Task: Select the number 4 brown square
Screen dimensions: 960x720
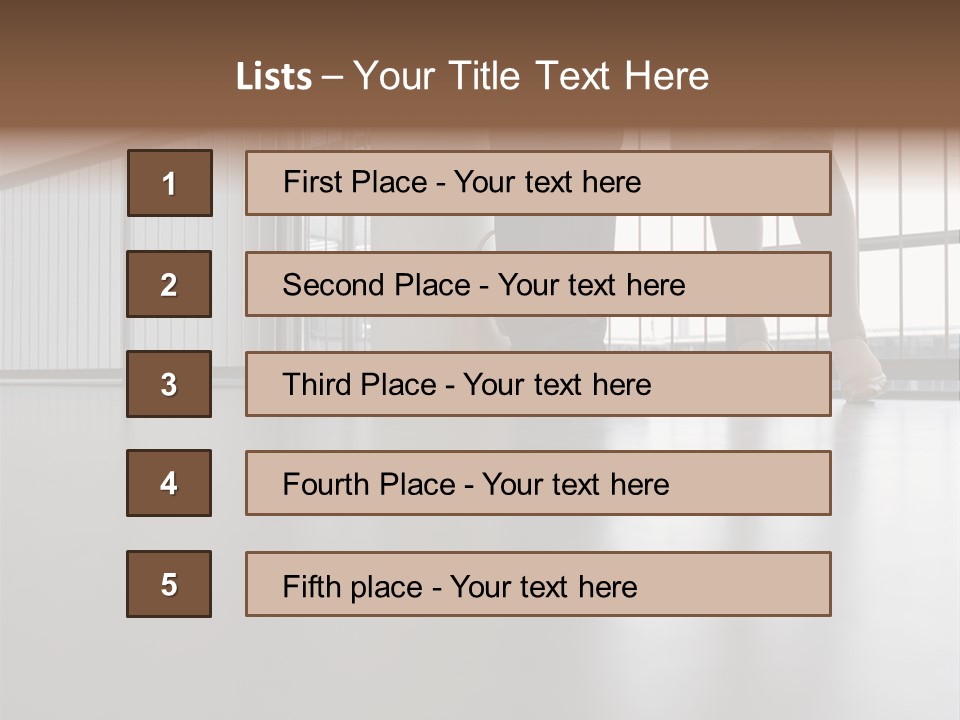Action: click(x=169, y=483)
